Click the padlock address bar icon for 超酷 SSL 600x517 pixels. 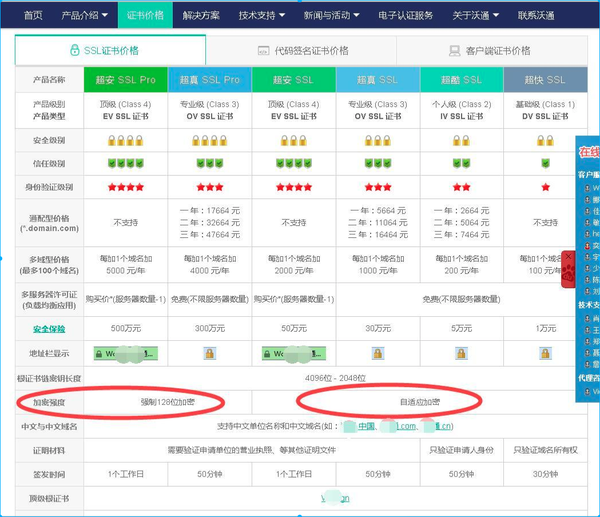pyautogui.click(x=461, y=354)
